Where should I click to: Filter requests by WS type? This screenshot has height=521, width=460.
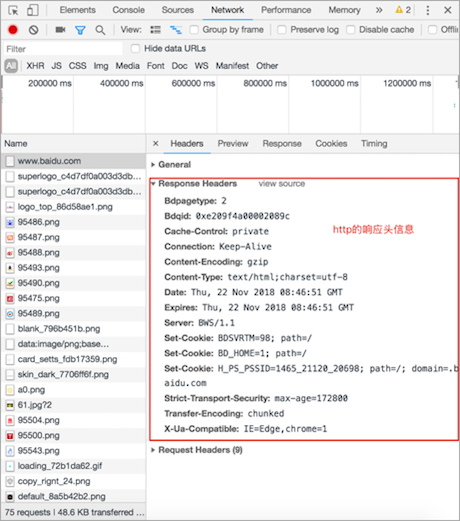pyautogui.click(x=201, y=66)
